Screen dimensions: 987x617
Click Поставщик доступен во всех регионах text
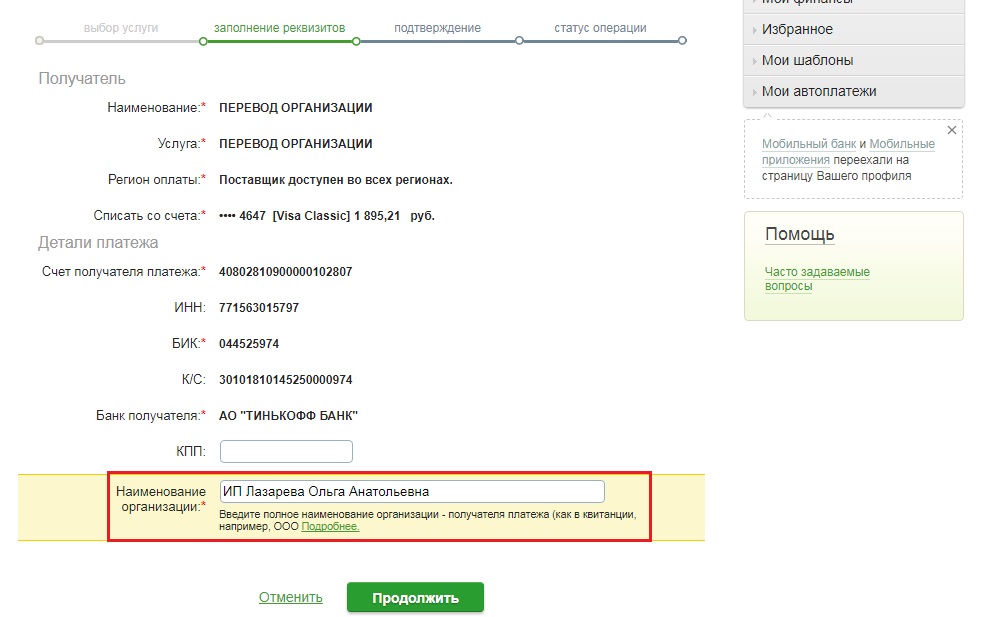point(336,180)
